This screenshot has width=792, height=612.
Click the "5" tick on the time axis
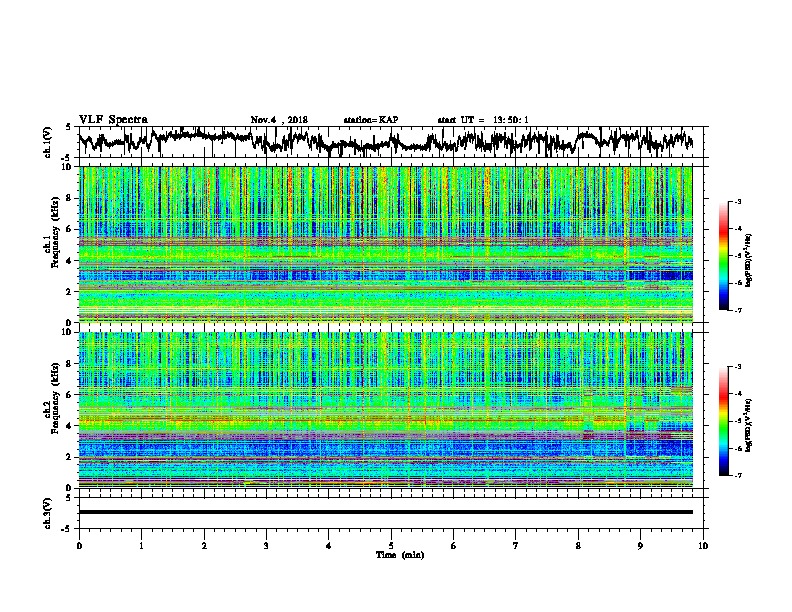coord(391,546)
